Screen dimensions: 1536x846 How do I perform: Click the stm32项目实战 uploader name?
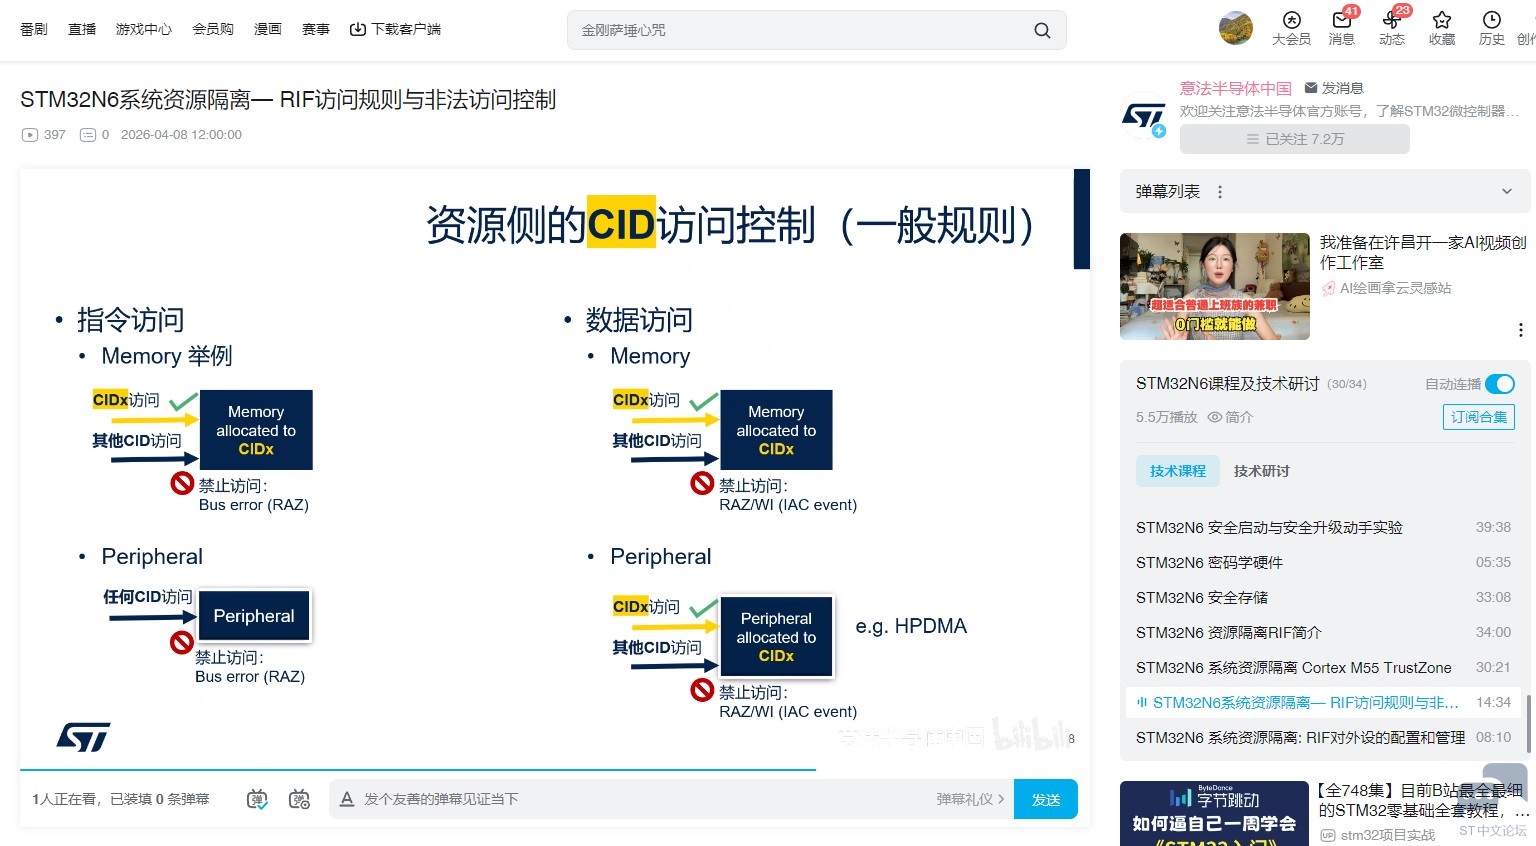pyautogui.click(x=1388, y=835)
